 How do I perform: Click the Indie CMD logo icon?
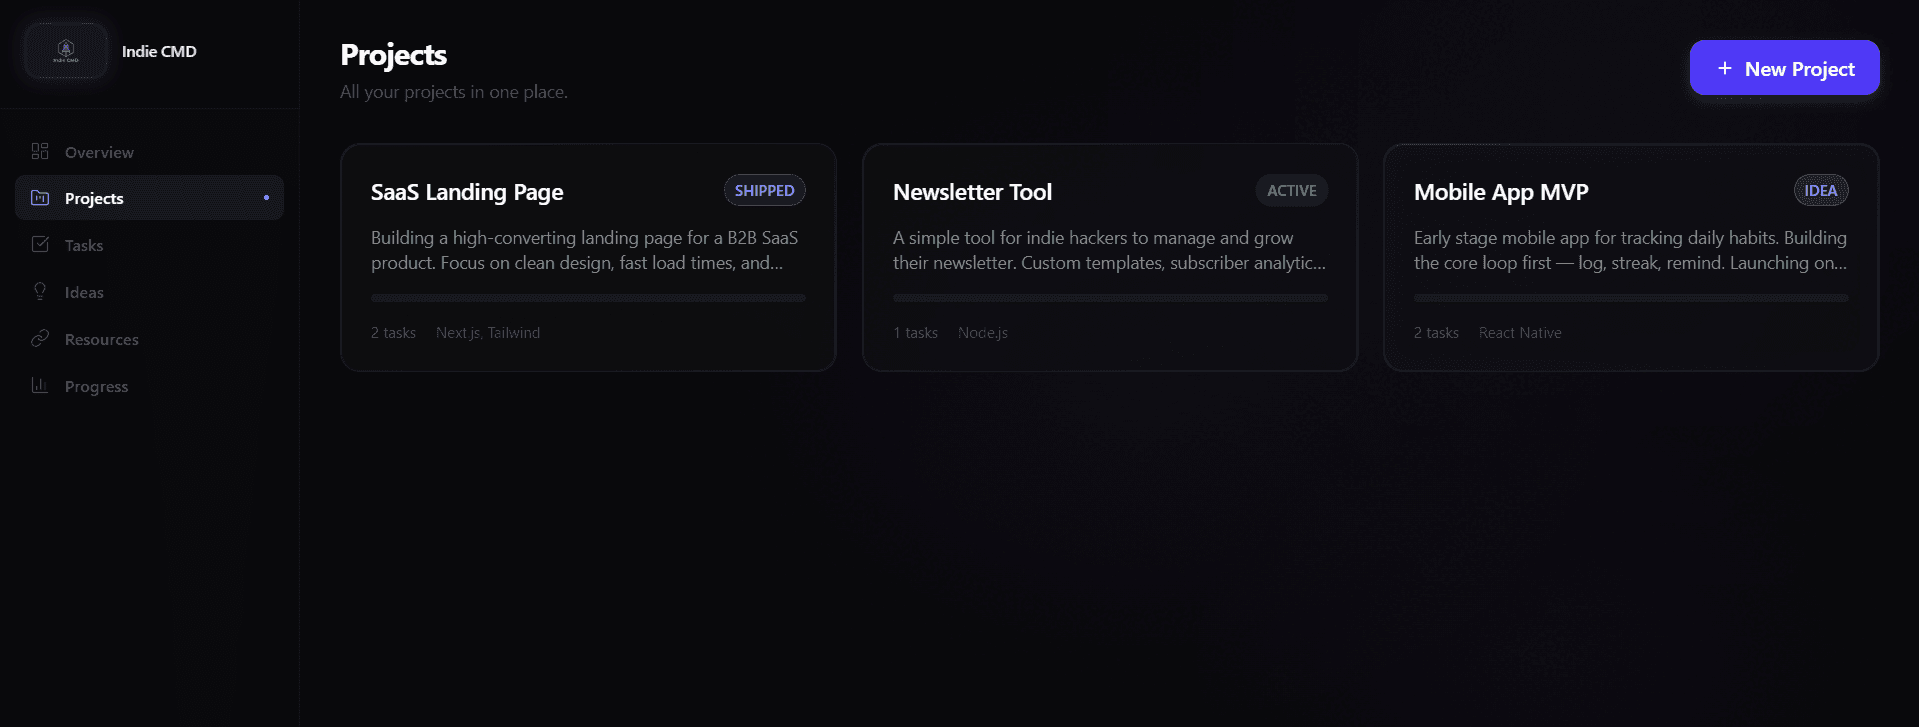pyautogui.click(x=66, y=50)
